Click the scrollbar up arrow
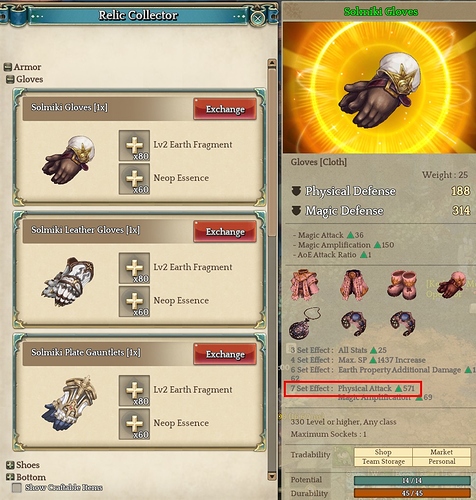This screenshot has width=476, height=500. [272, 63]
